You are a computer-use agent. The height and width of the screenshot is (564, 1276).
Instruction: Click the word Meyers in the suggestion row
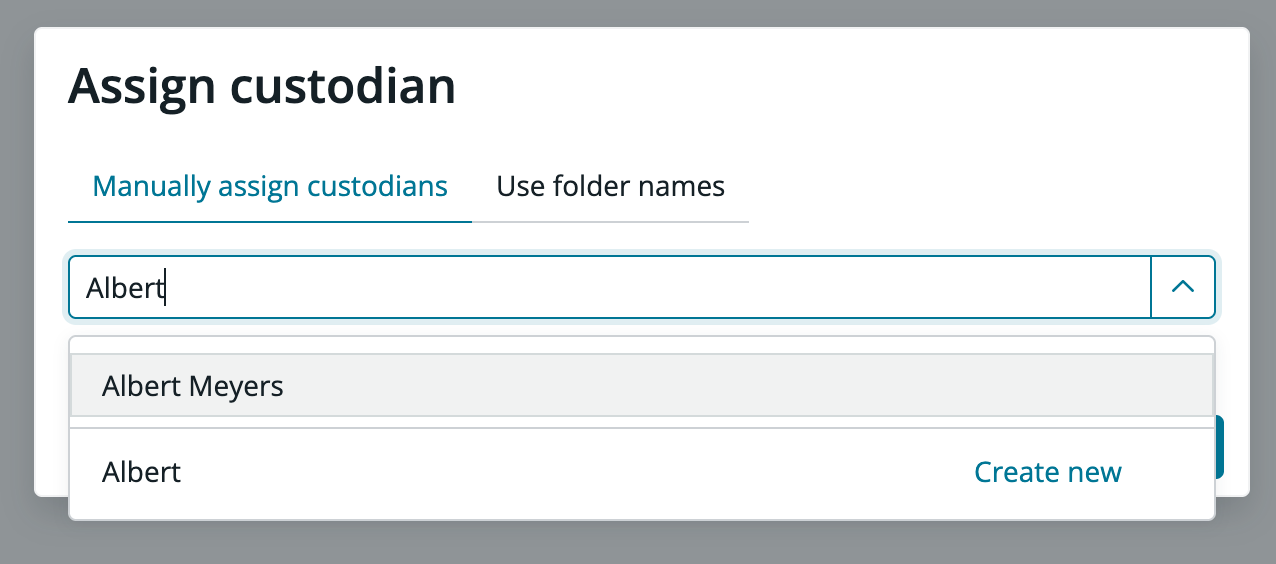[239, 386]
